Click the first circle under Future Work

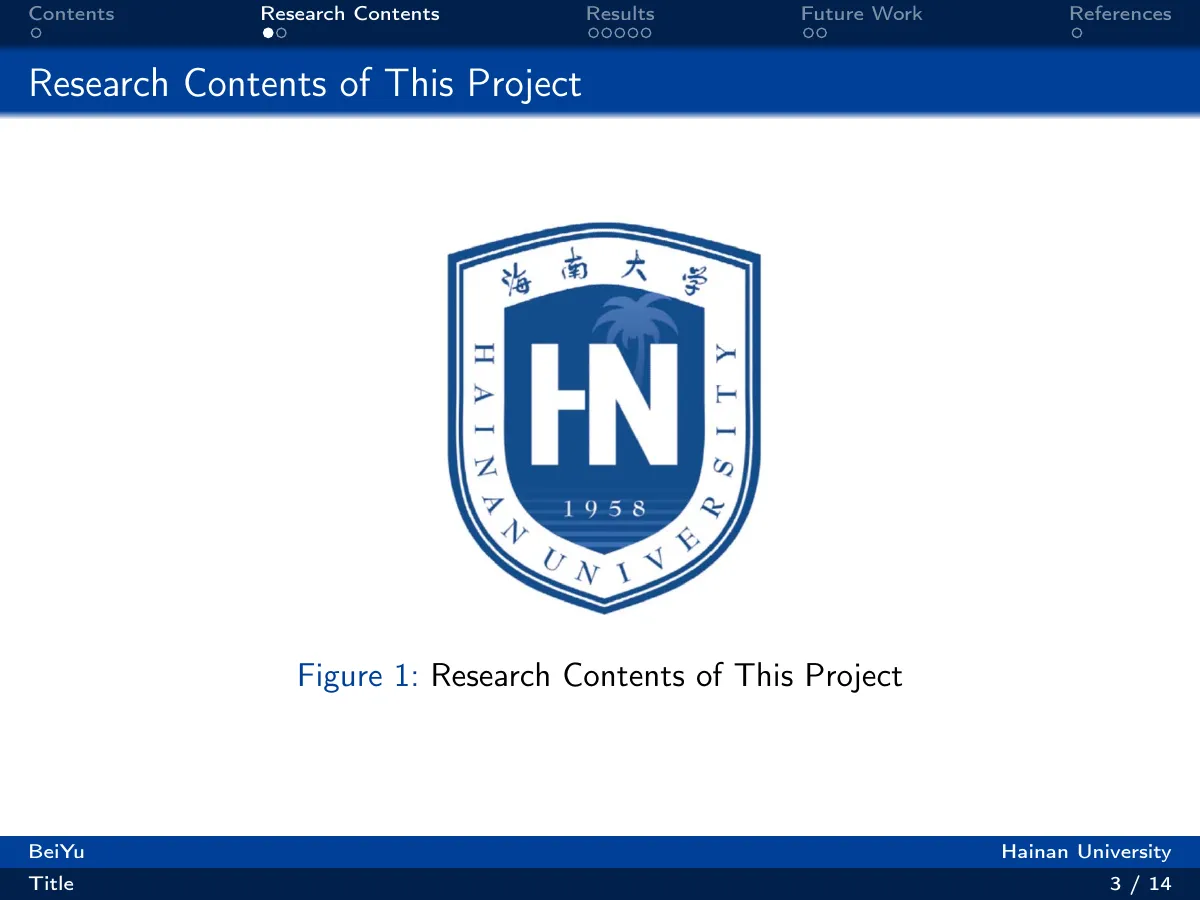tap(807, 33)
